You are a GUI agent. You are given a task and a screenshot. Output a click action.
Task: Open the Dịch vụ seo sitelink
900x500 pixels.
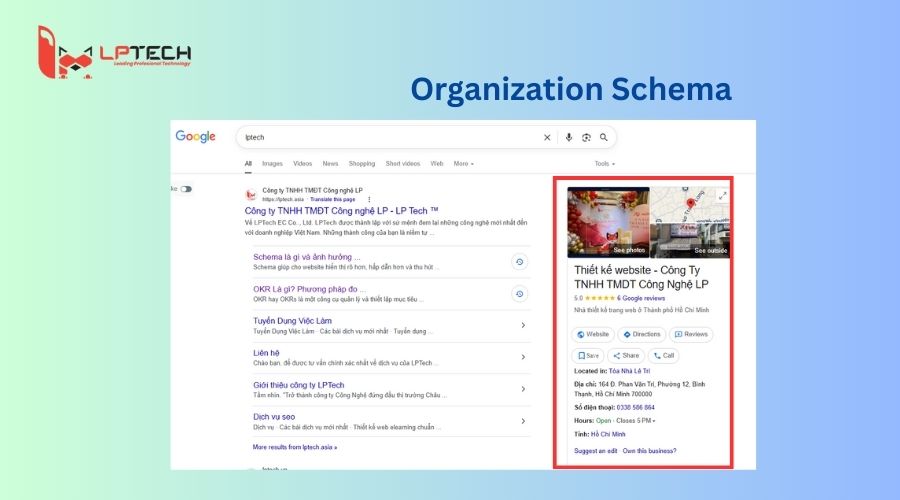[x=274, y=417]
